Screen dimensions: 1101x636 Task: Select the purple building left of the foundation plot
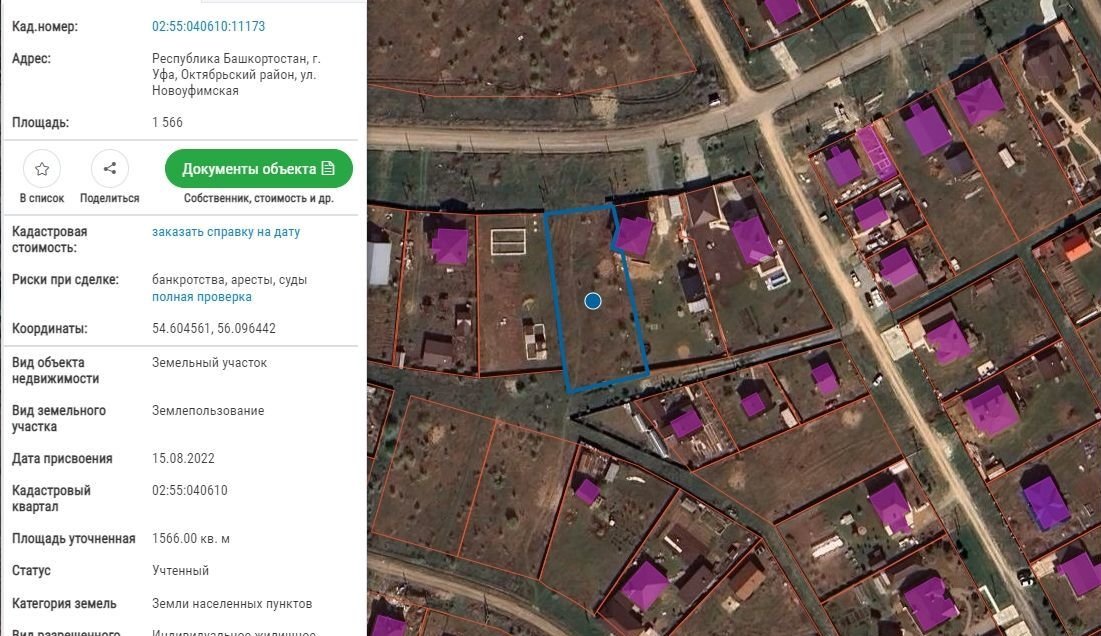[450, 245]
